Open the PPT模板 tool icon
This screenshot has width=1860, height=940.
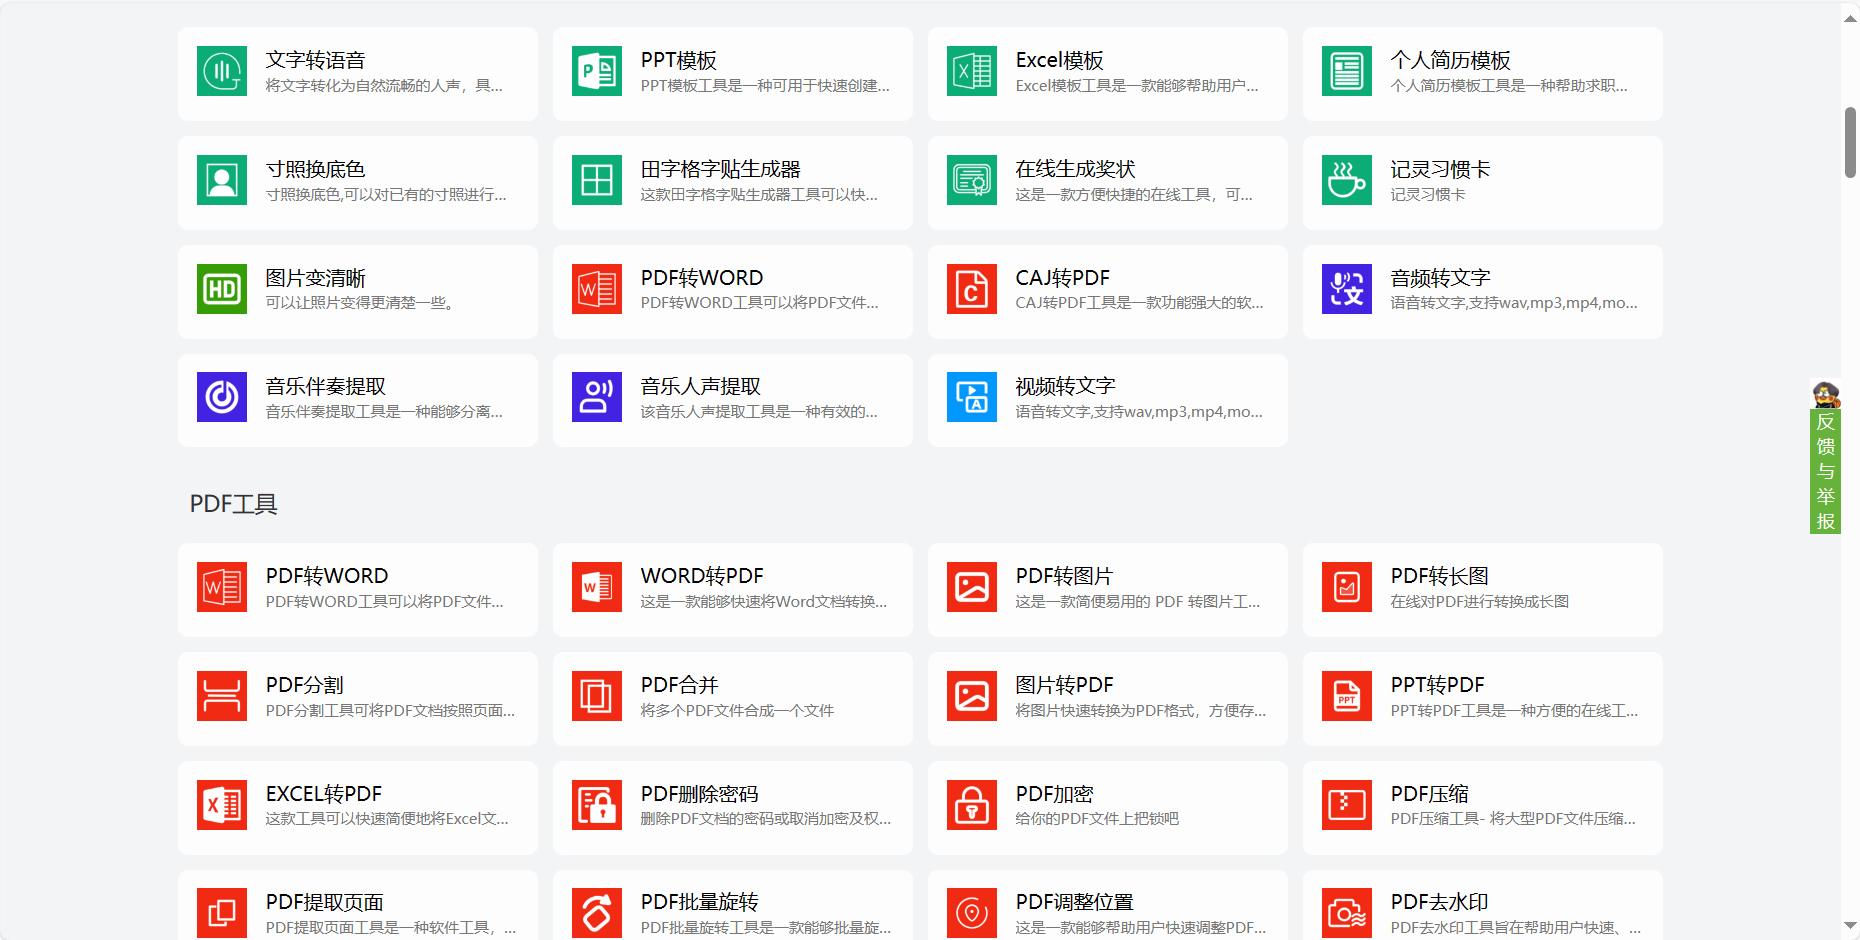point(596,72)
